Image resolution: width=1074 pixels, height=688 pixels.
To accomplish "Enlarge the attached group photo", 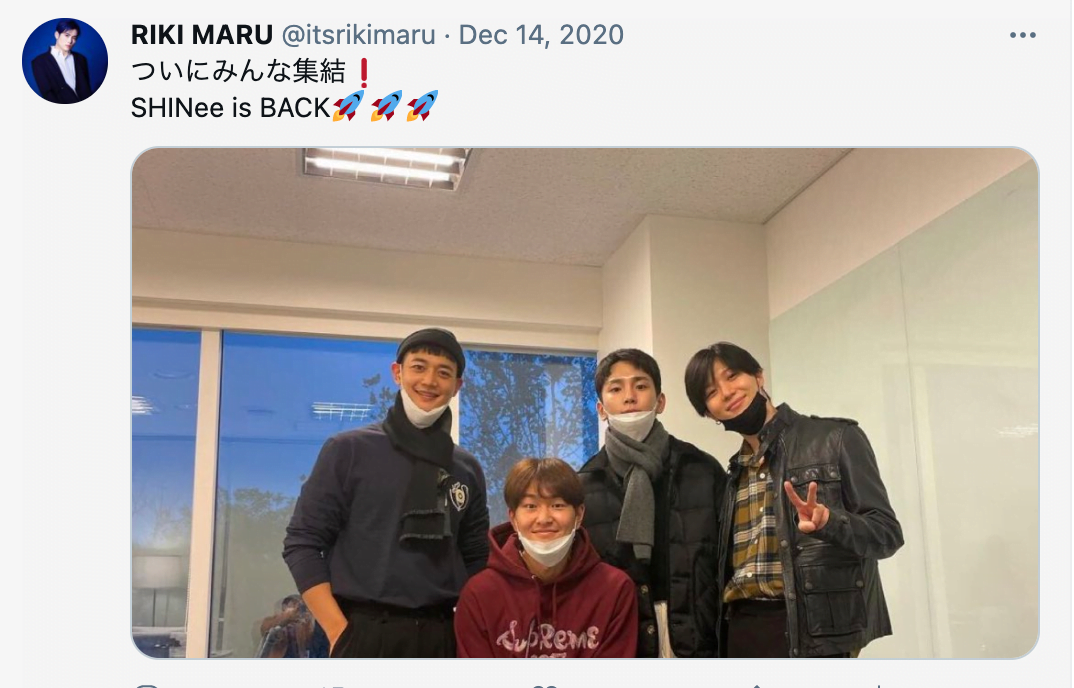I will click(x=585, y=403).
